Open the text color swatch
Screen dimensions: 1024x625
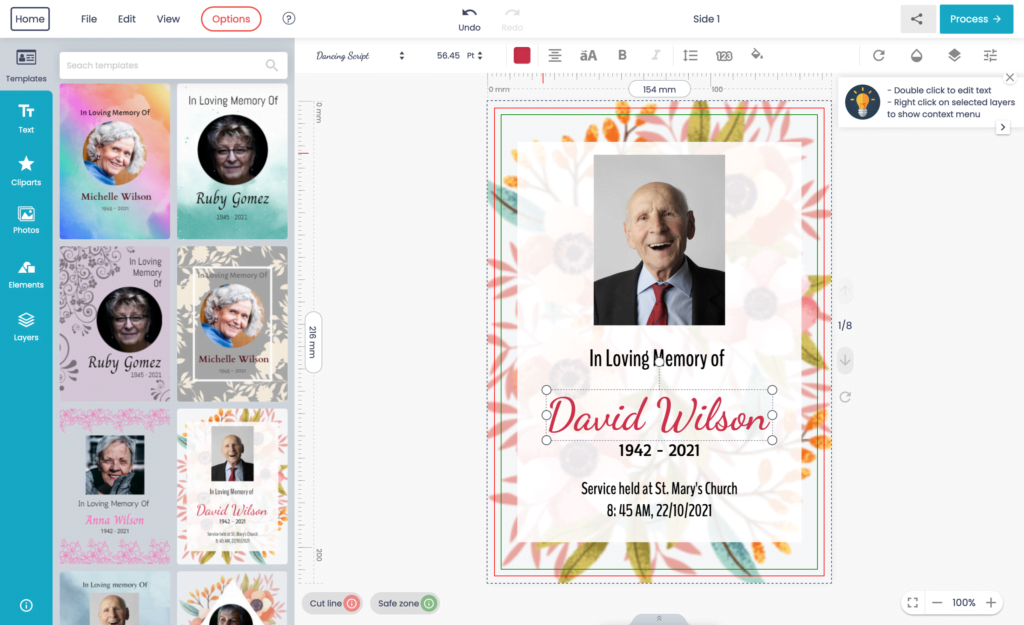click(x=521, y=55)
